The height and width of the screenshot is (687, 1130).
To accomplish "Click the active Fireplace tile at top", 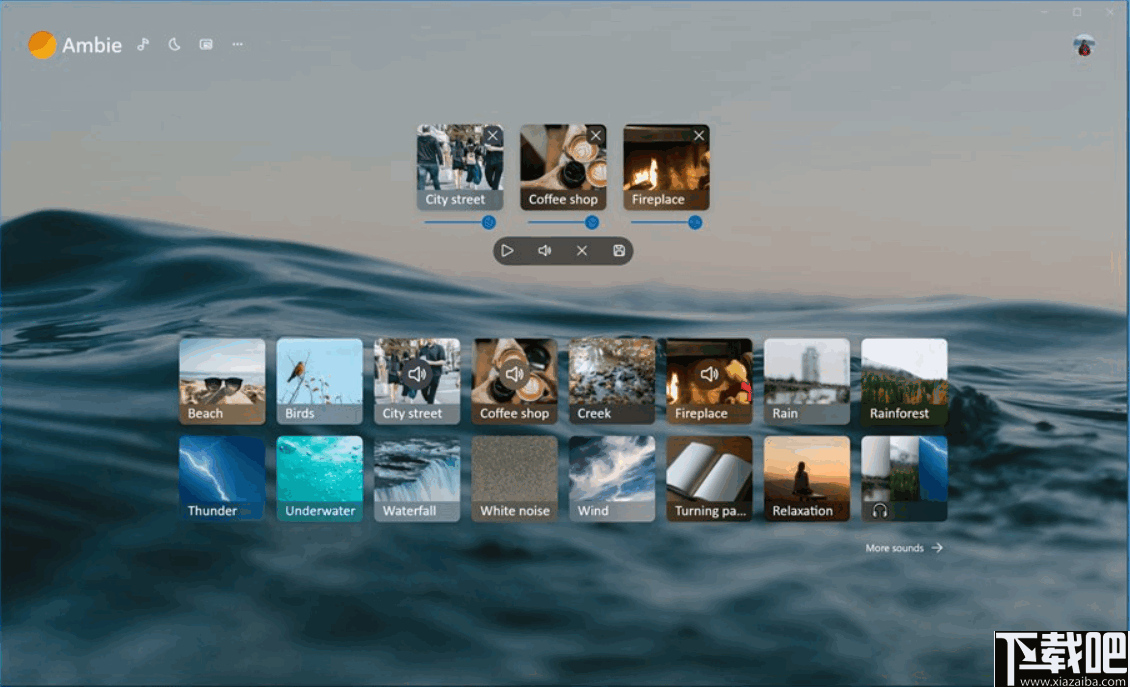I will (x=666, y=167).
